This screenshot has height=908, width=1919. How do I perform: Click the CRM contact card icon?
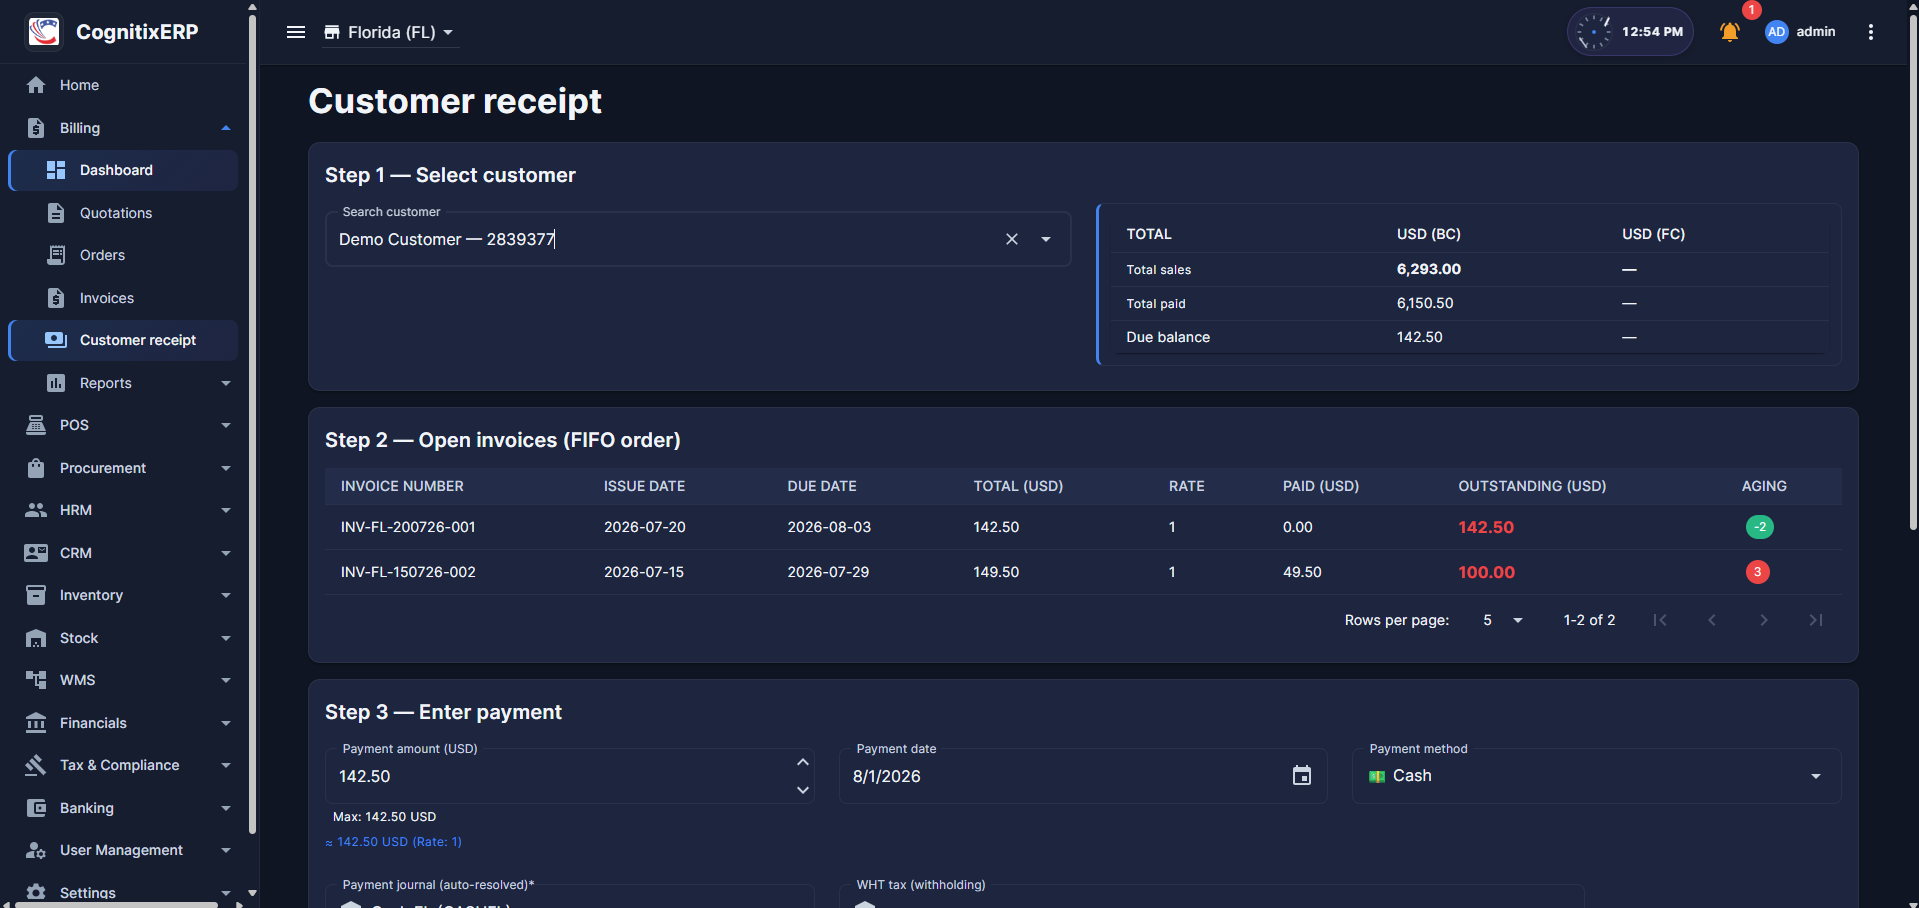36,553
